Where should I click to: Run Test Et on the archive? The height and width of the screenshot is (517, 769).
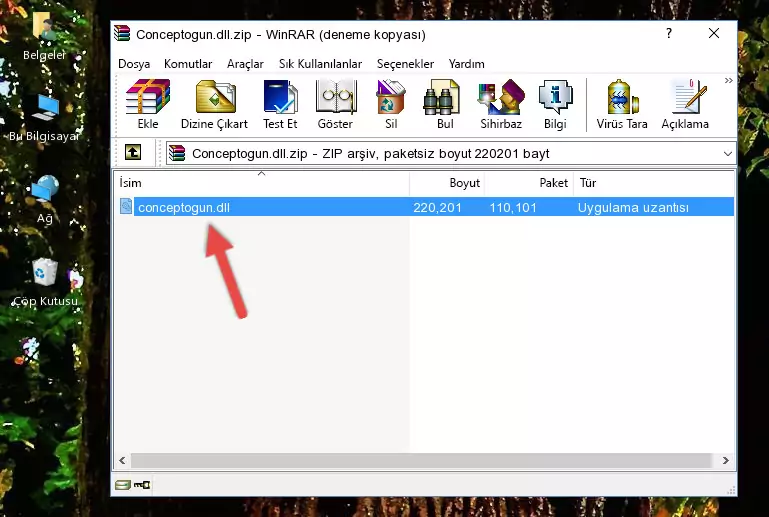click(280, 104)
